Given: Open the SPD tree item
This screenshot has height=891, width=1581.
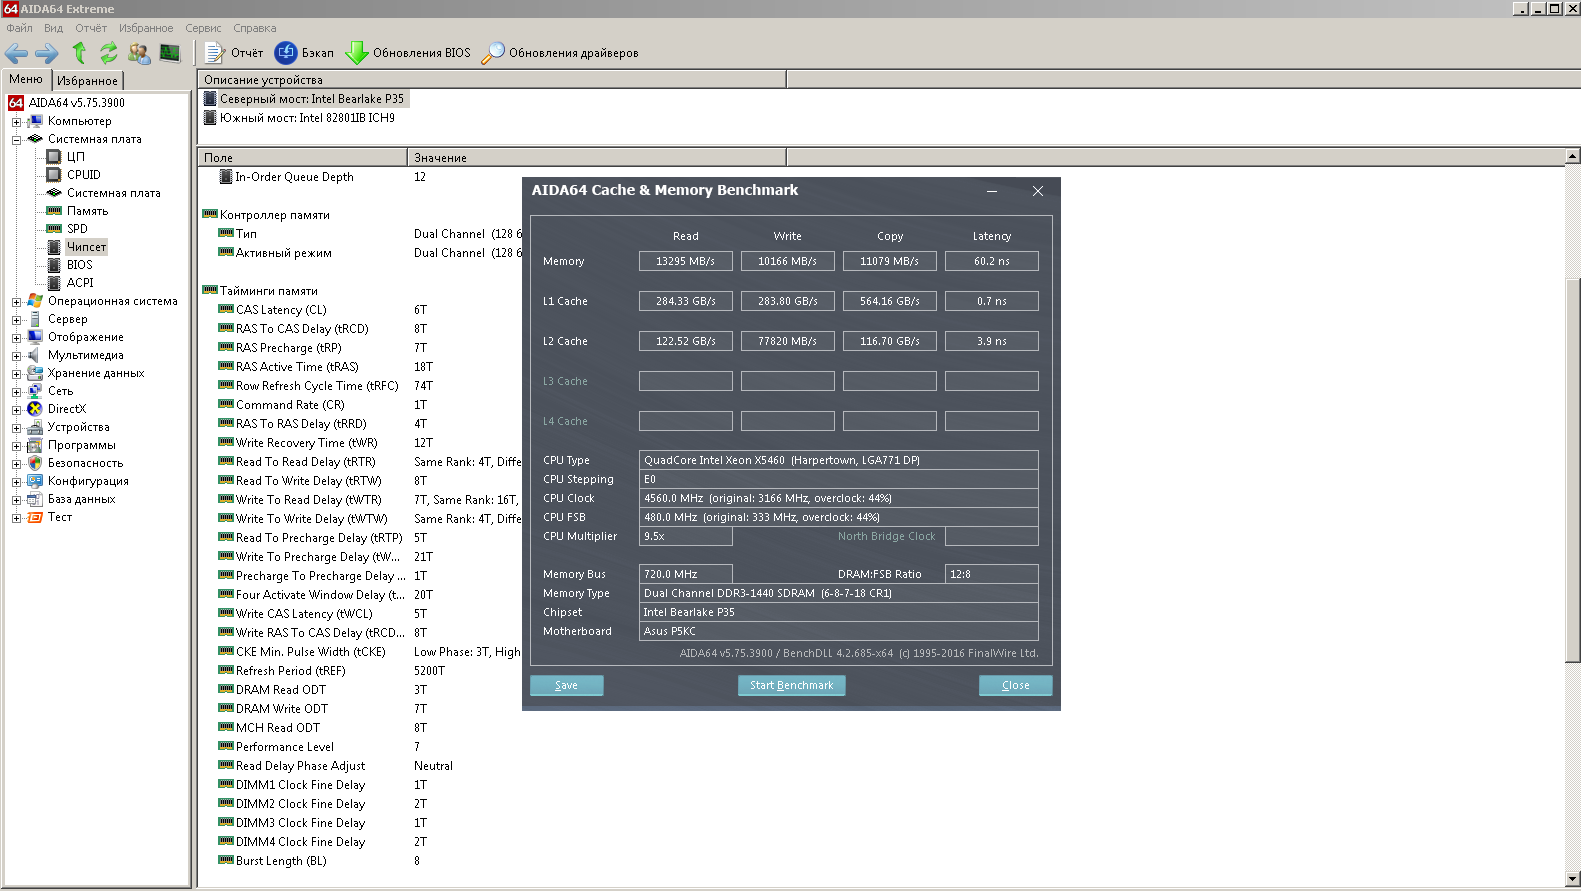Looking at the screenshot, I should tap(77, 229).
